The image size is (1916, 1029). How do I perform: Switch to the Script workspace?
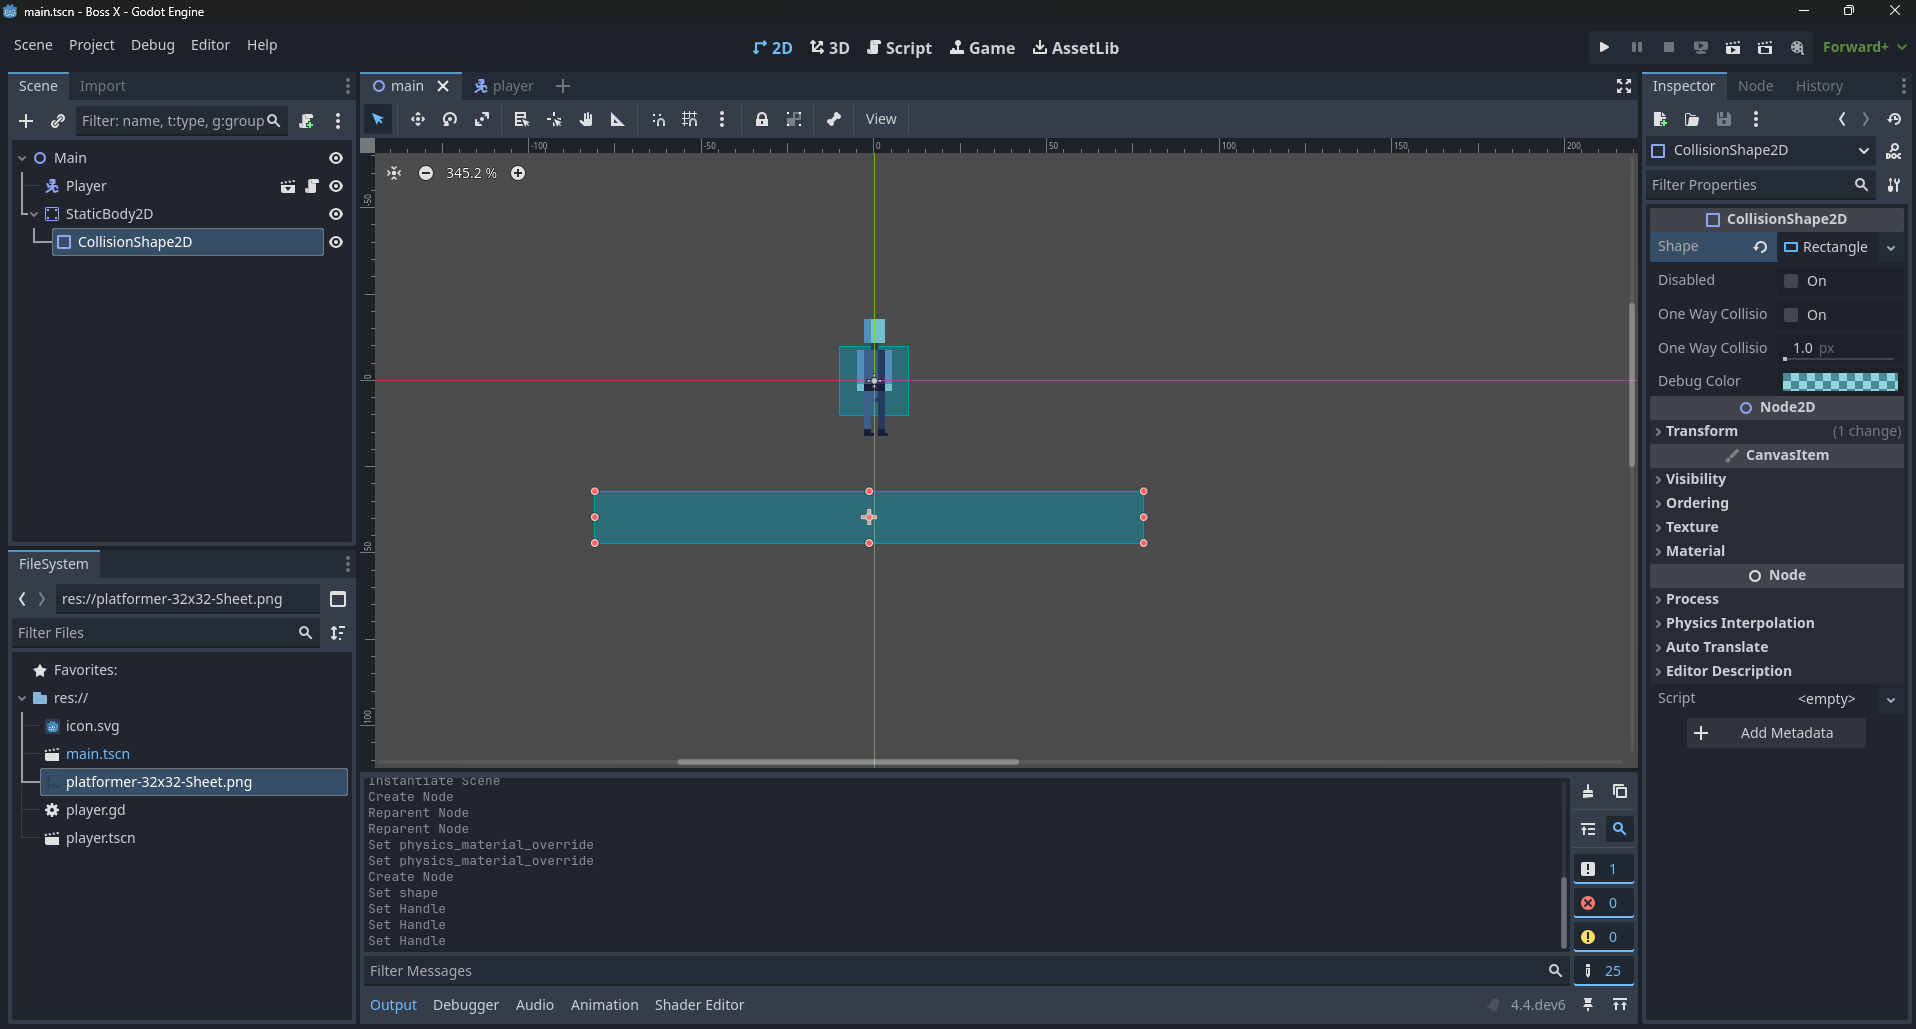(x=899, y=48)
